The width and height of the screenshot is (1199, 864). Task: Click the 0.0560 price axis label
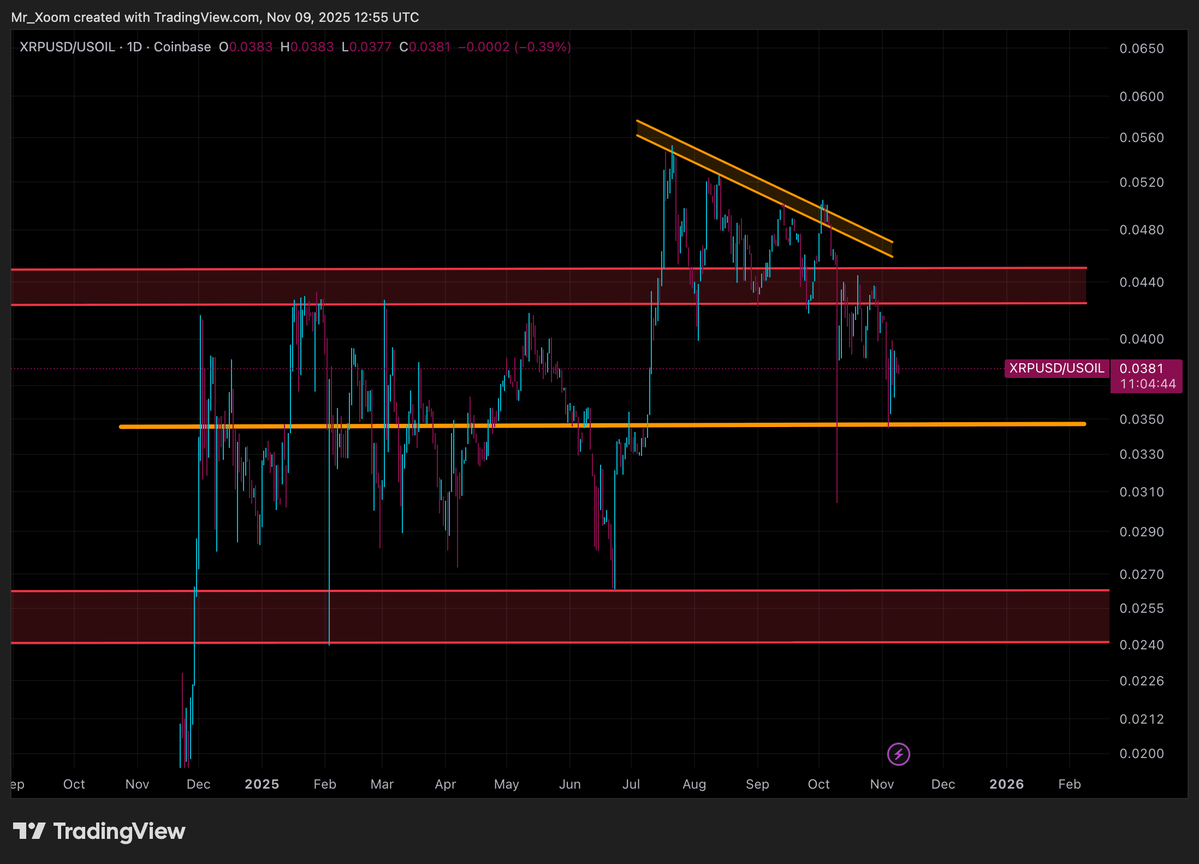(1141, 138)
